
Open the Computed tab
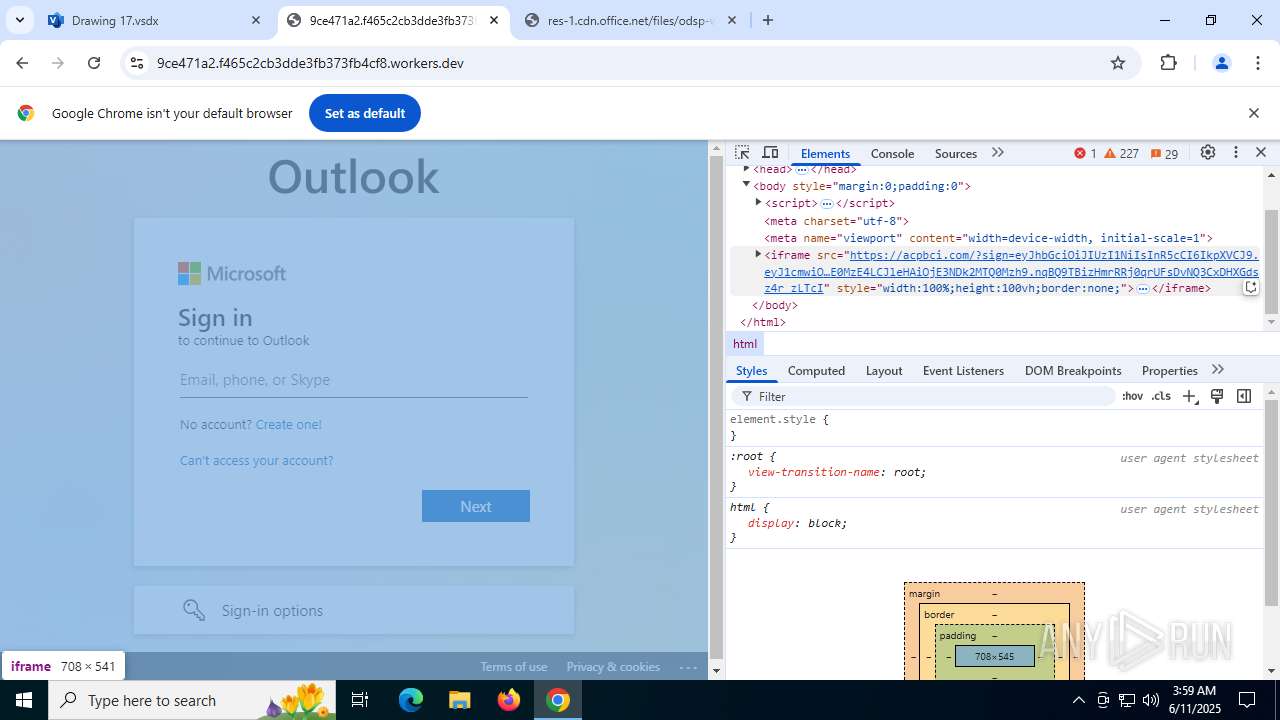816,370
